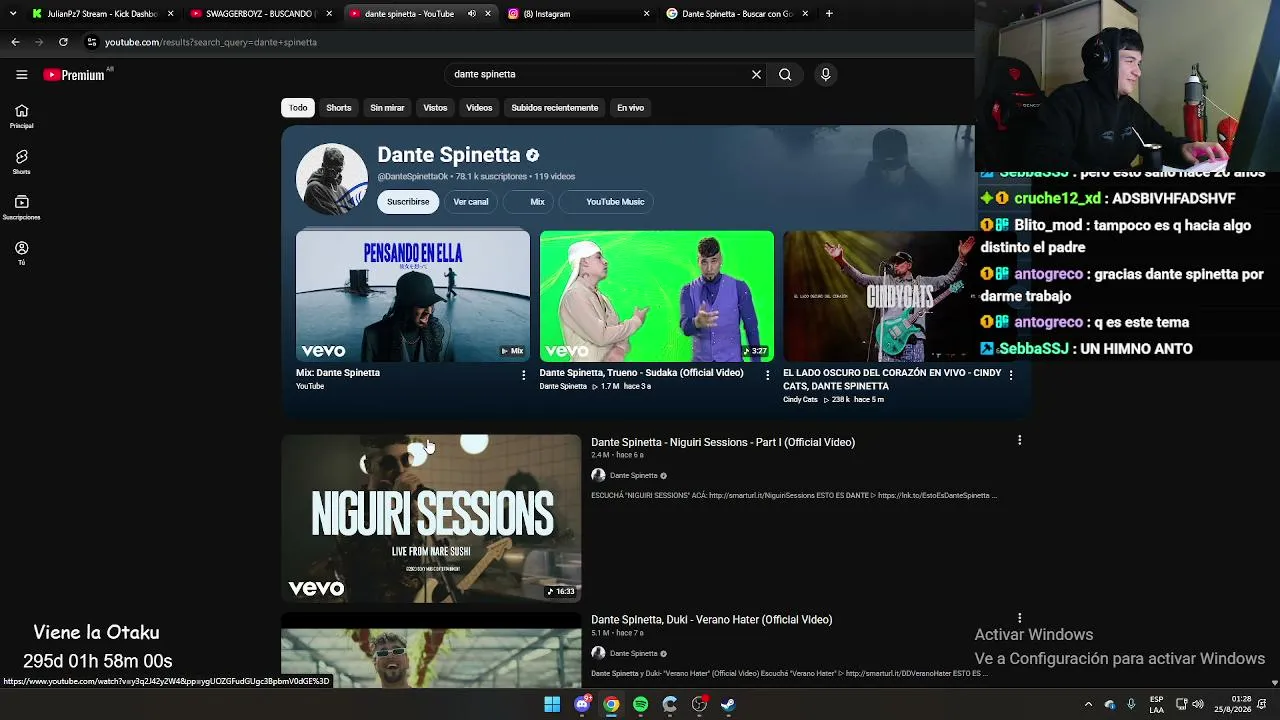
Task: Open Principal home in the sidebar
Action: 22,116
